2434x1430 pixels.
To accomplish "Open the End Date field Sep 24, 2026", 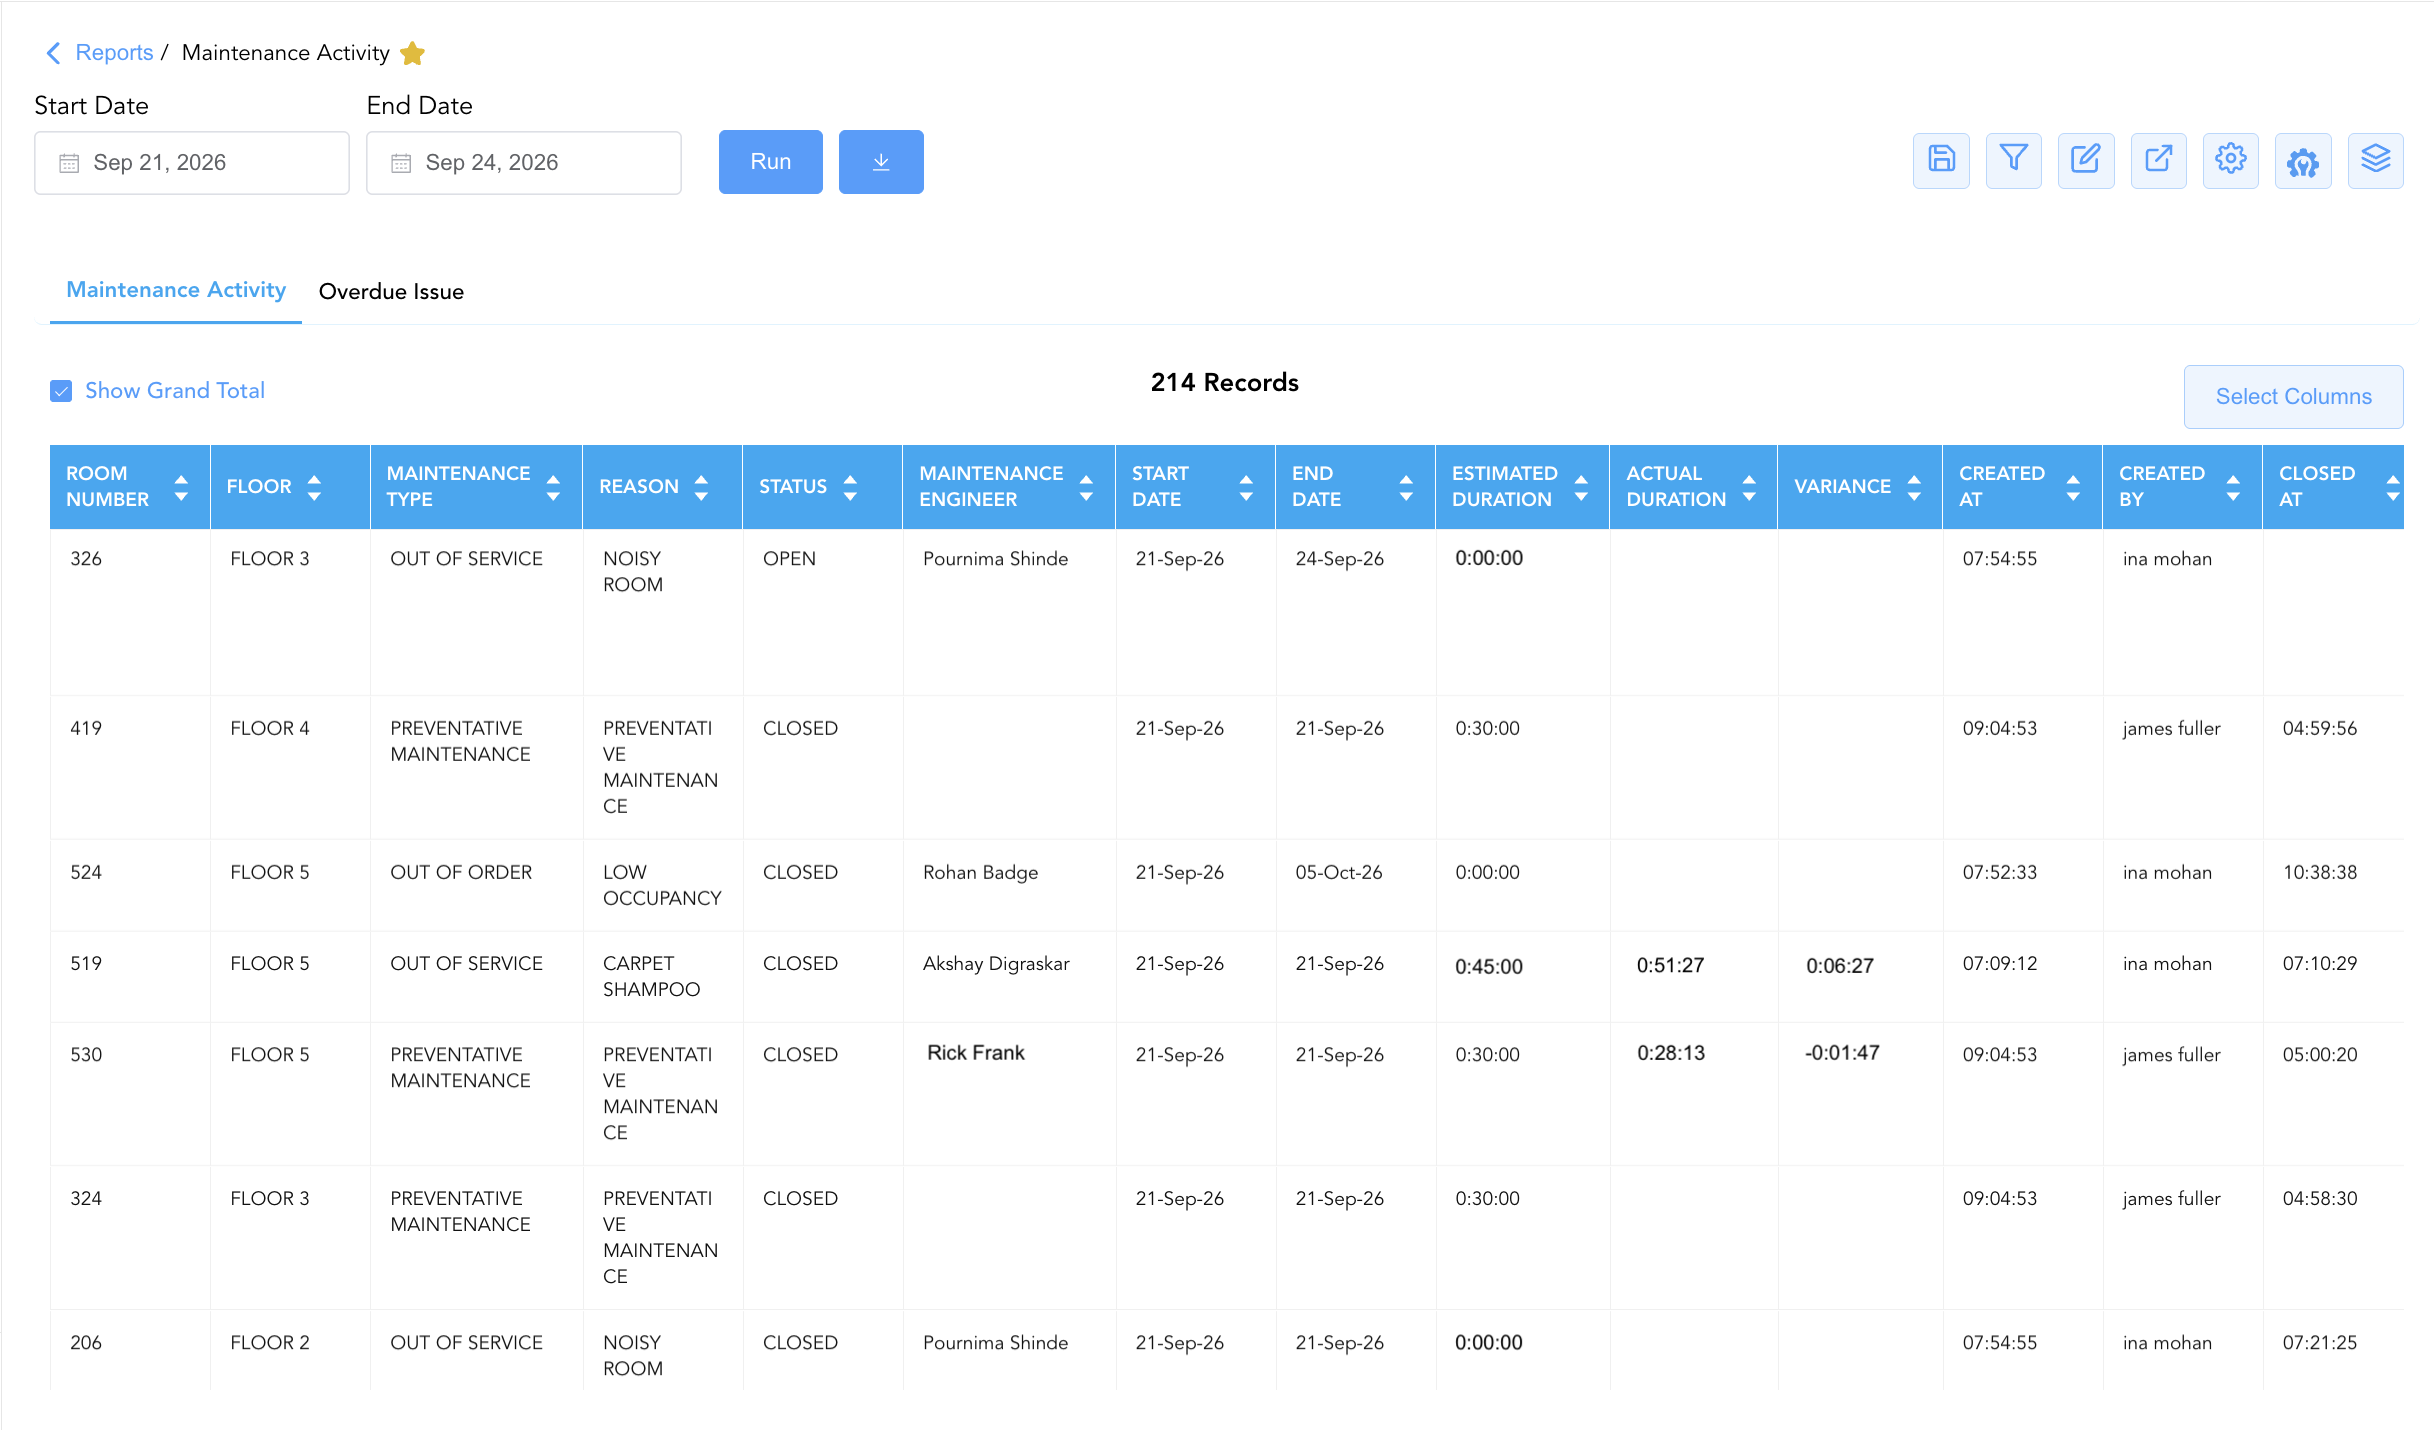I will (x=524, y=163).
